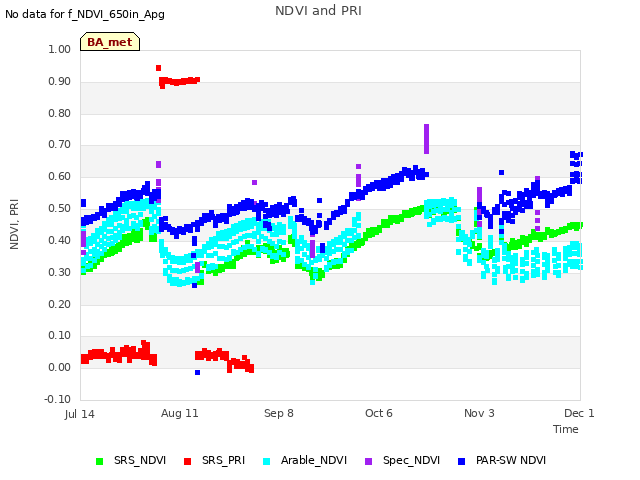Click the chart title NDVI and PRI
640x480 pixels.
tap(318, 10)
